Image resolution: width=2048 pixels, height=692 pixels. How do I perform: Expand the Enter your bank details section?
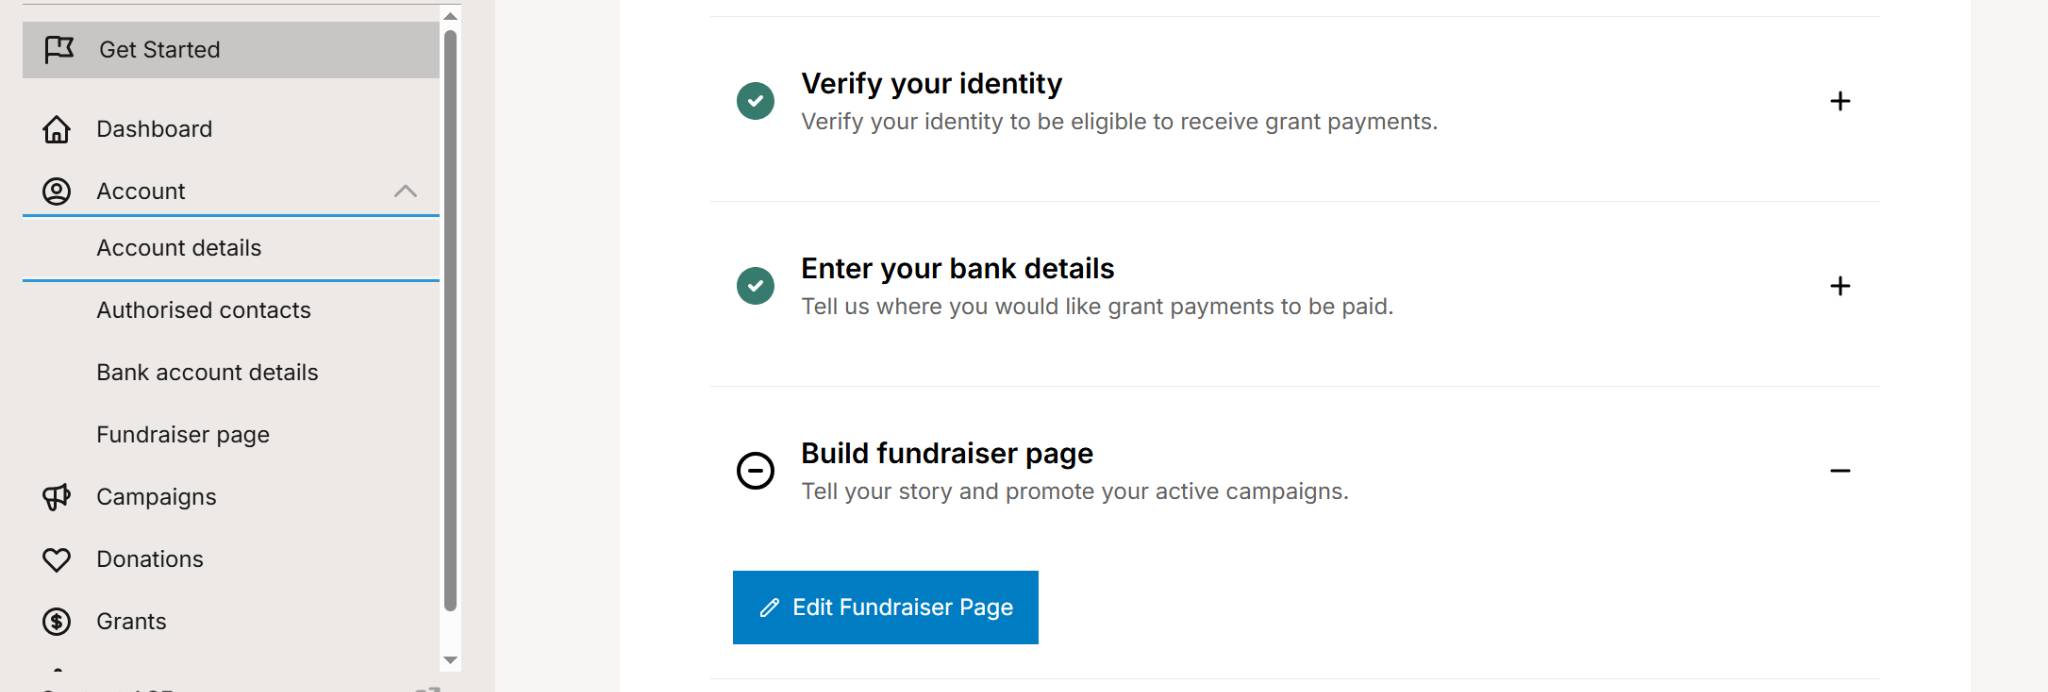coord(1840,286)
